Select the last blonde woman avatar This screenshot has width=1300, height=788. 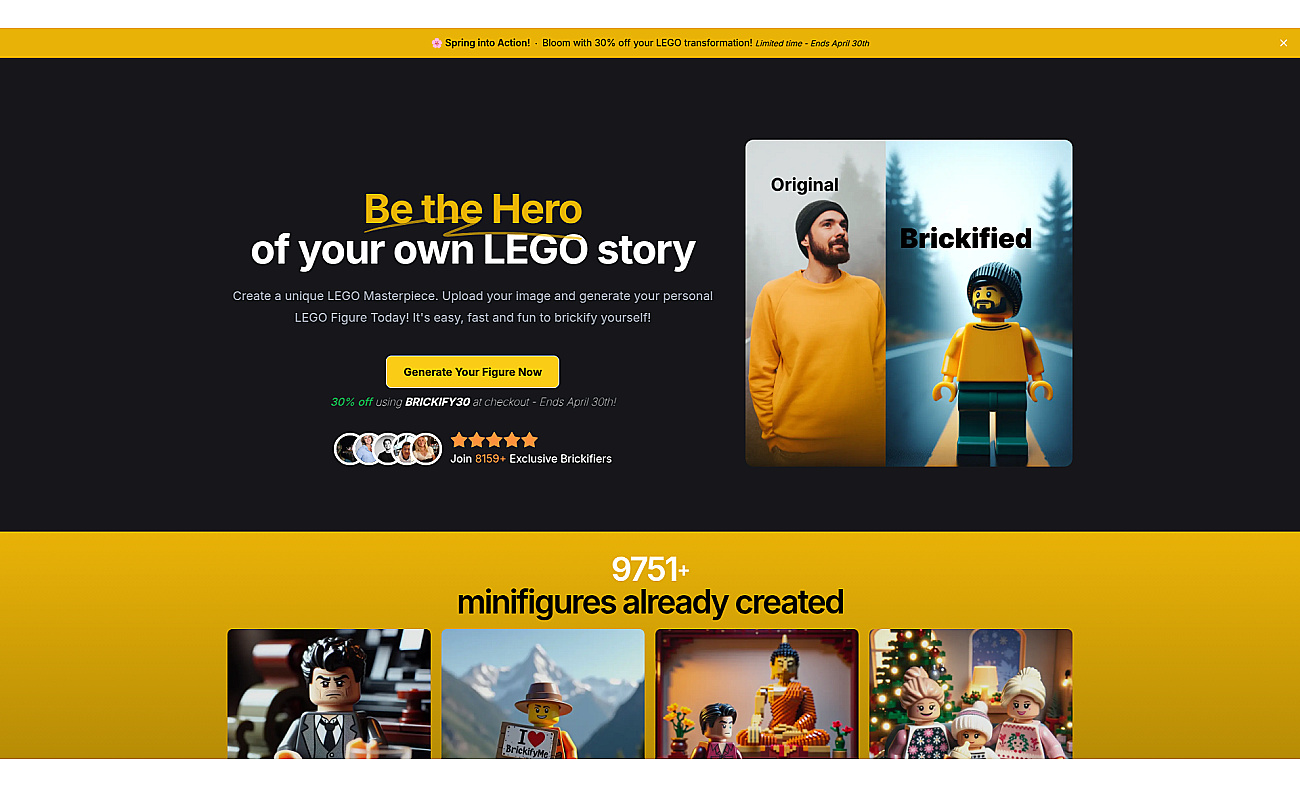[427, 449]
